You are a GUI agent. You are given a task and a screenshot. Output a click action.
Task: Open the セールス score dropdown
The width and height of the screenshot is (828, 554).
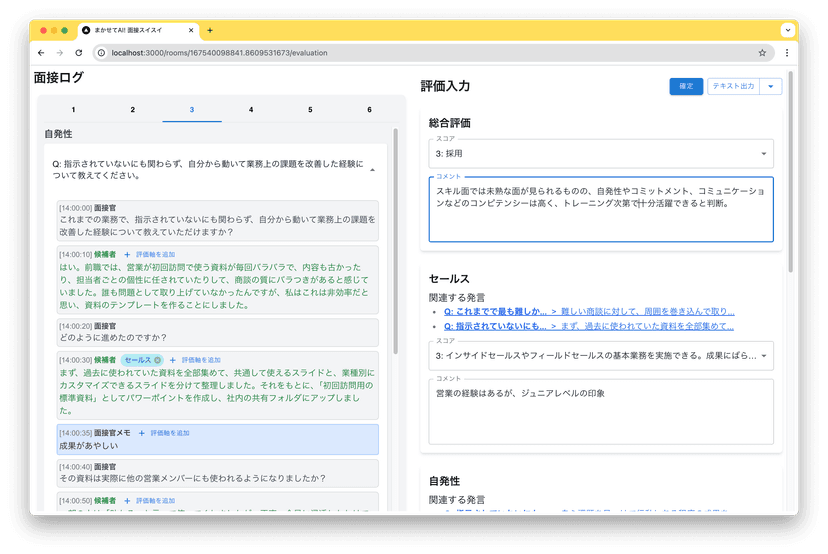tap(600, 355)
